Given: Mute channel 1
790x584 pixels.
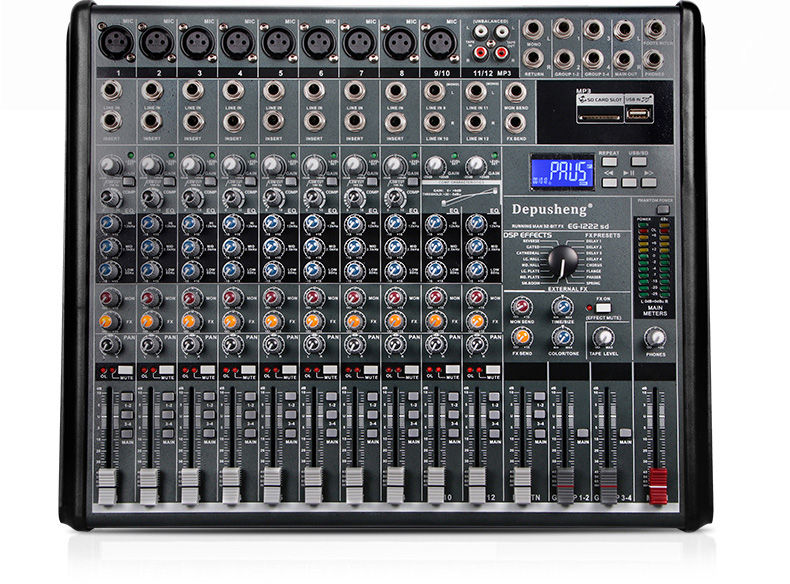Looking at the screenshot, I should (125, 371).
